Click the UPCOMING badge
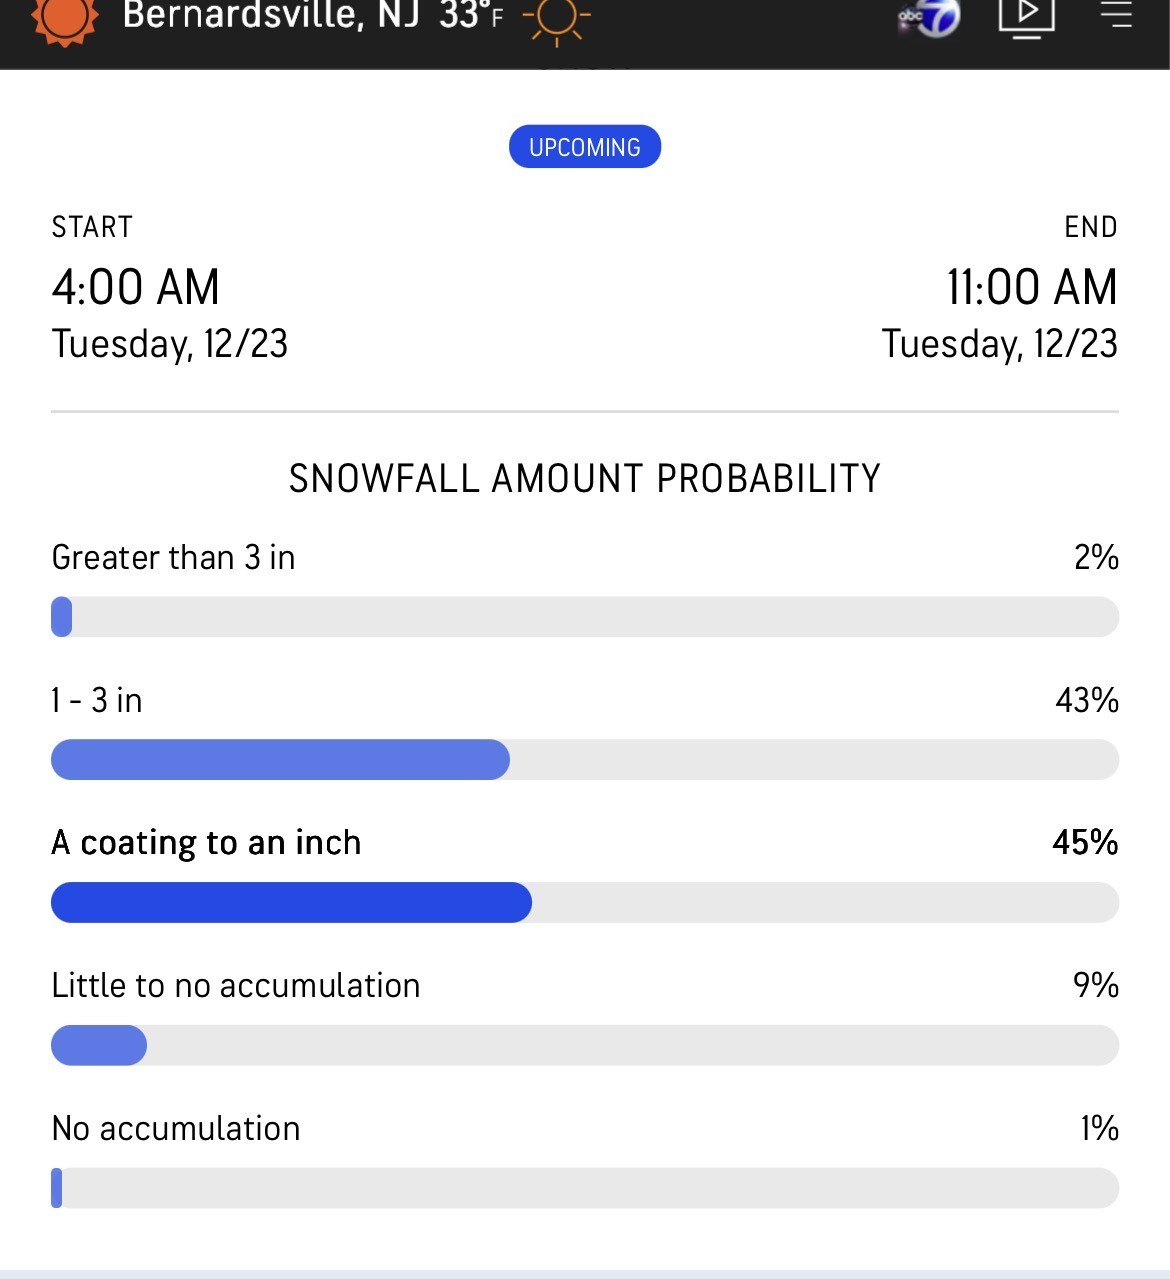The height and width of the screenshot is (1279, 1170). tap(585, 147)
